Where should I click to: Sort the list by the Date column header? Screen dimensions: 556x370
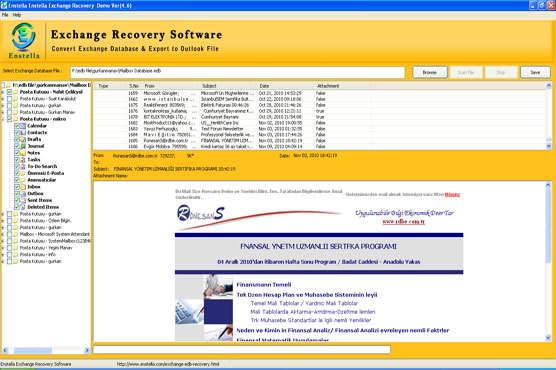(285, 86)
